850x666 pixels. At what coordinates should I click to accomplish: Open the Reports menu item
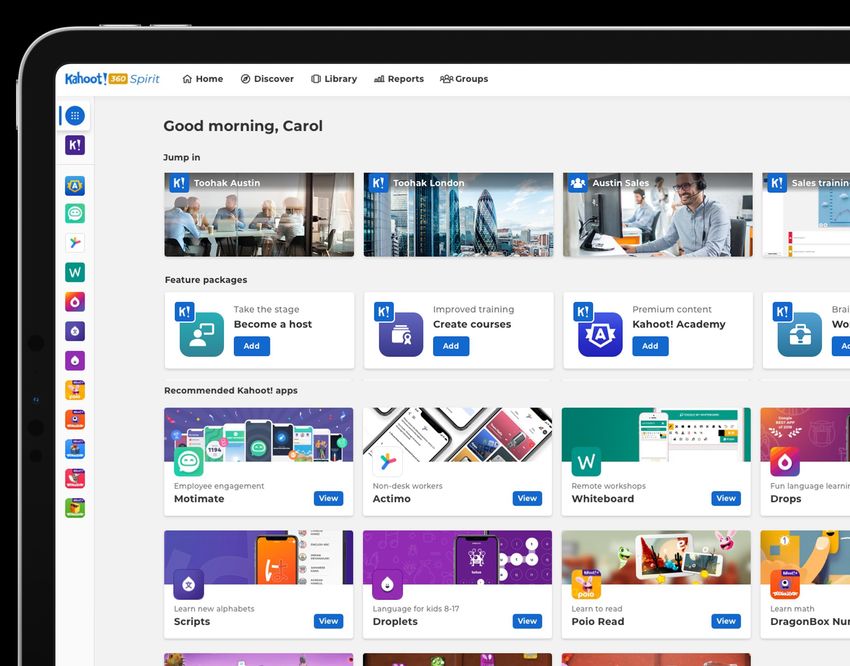pos(399,79)
